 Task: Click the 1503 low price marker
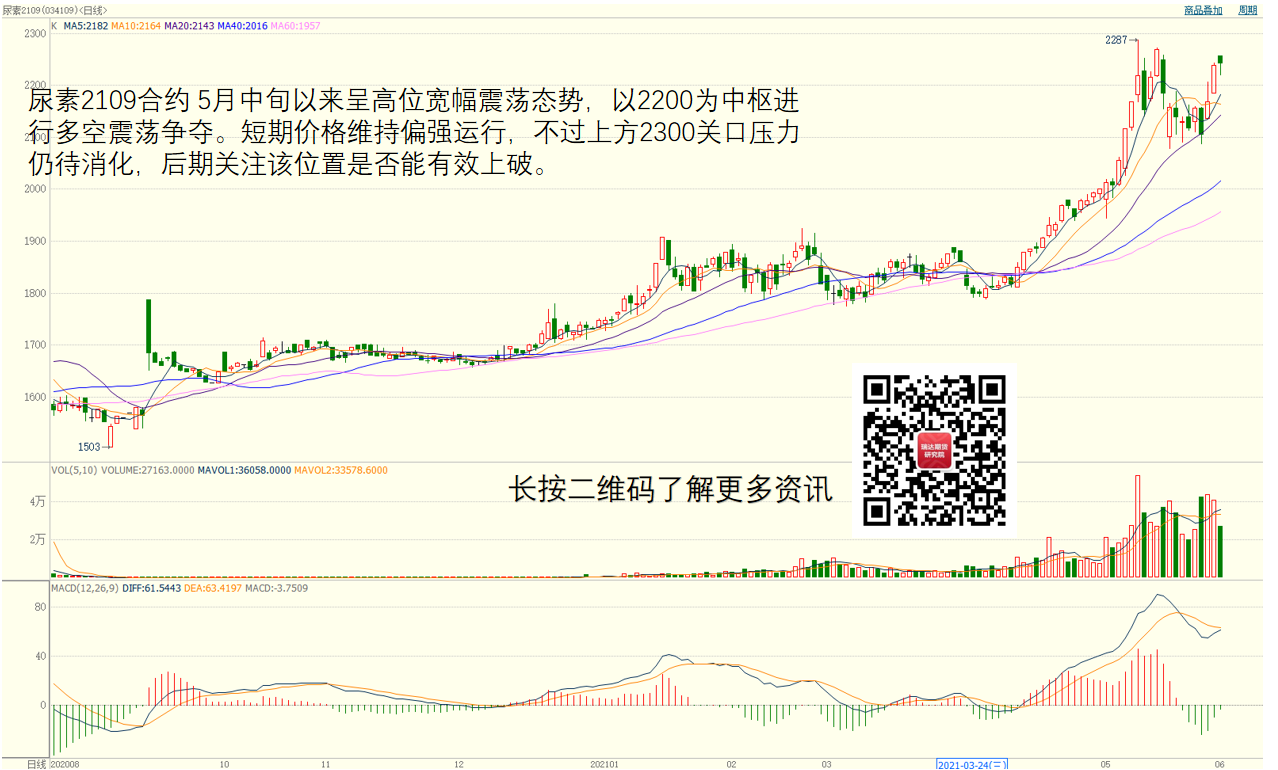[89, 447]
